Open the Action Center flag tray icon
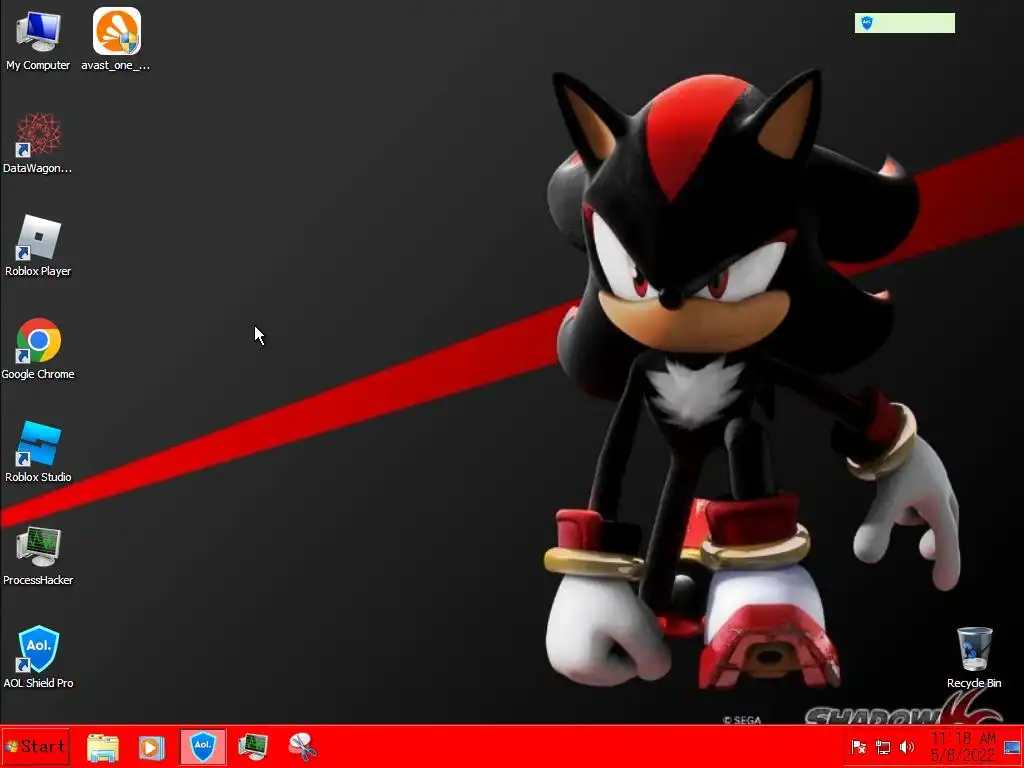Screen dimensions: 1024x768 click(x=859, y=747)
